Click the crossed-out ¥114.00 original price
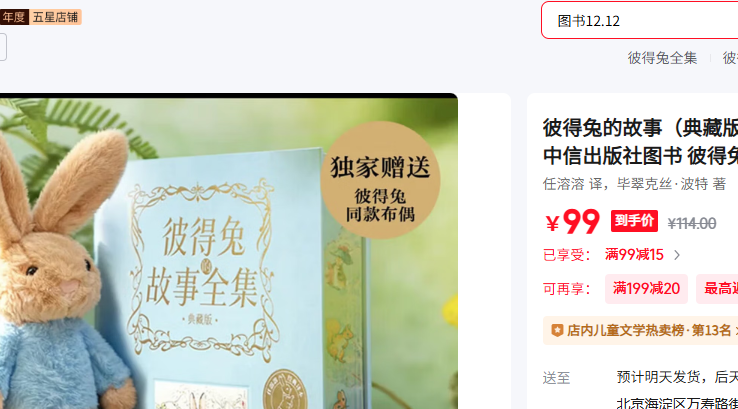This screenshot has width=738, height=409. [691, 223]
